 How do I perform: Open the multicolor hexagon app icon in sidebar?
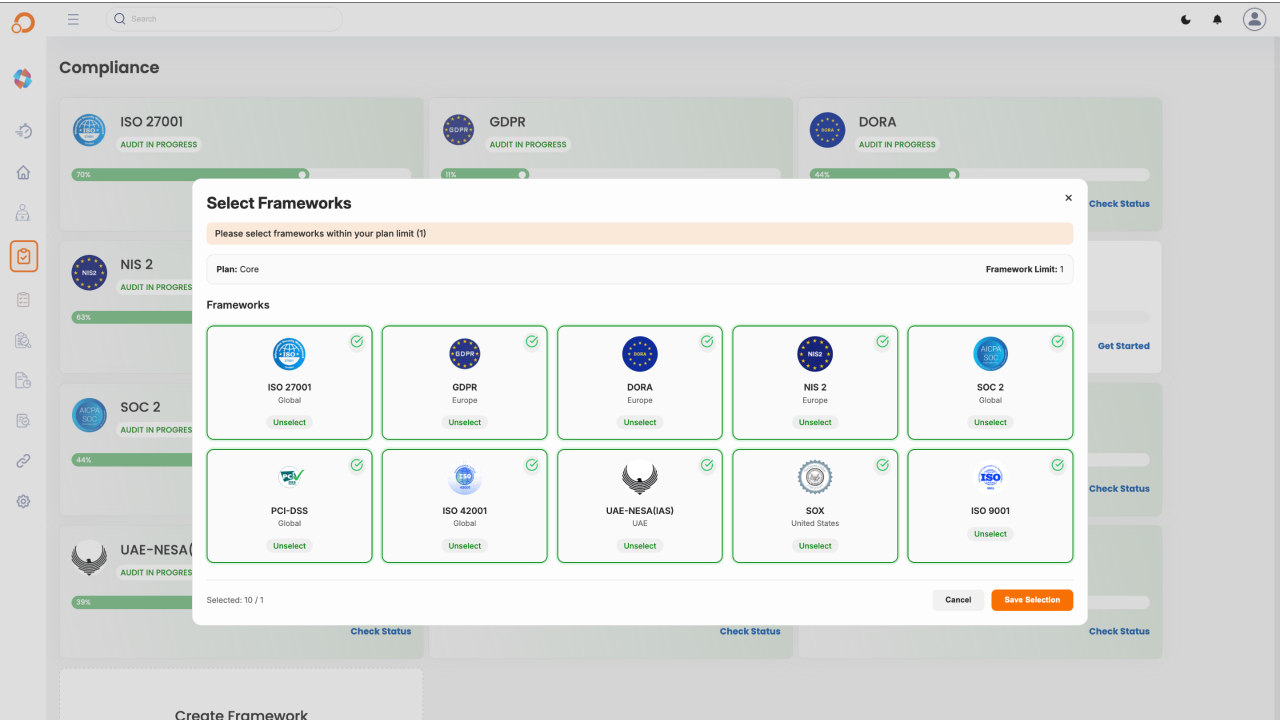pyautogui.click(x=23, y=78)
